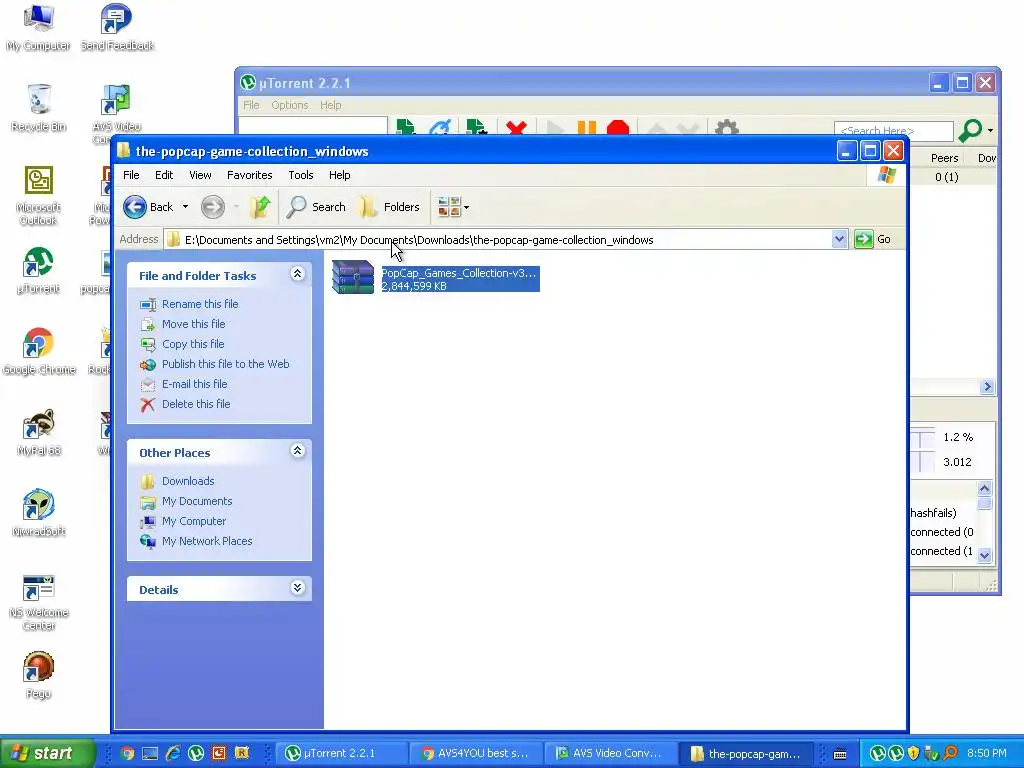Open the Search pane in Explorer
1024x768 pixels.
(317, 207)
